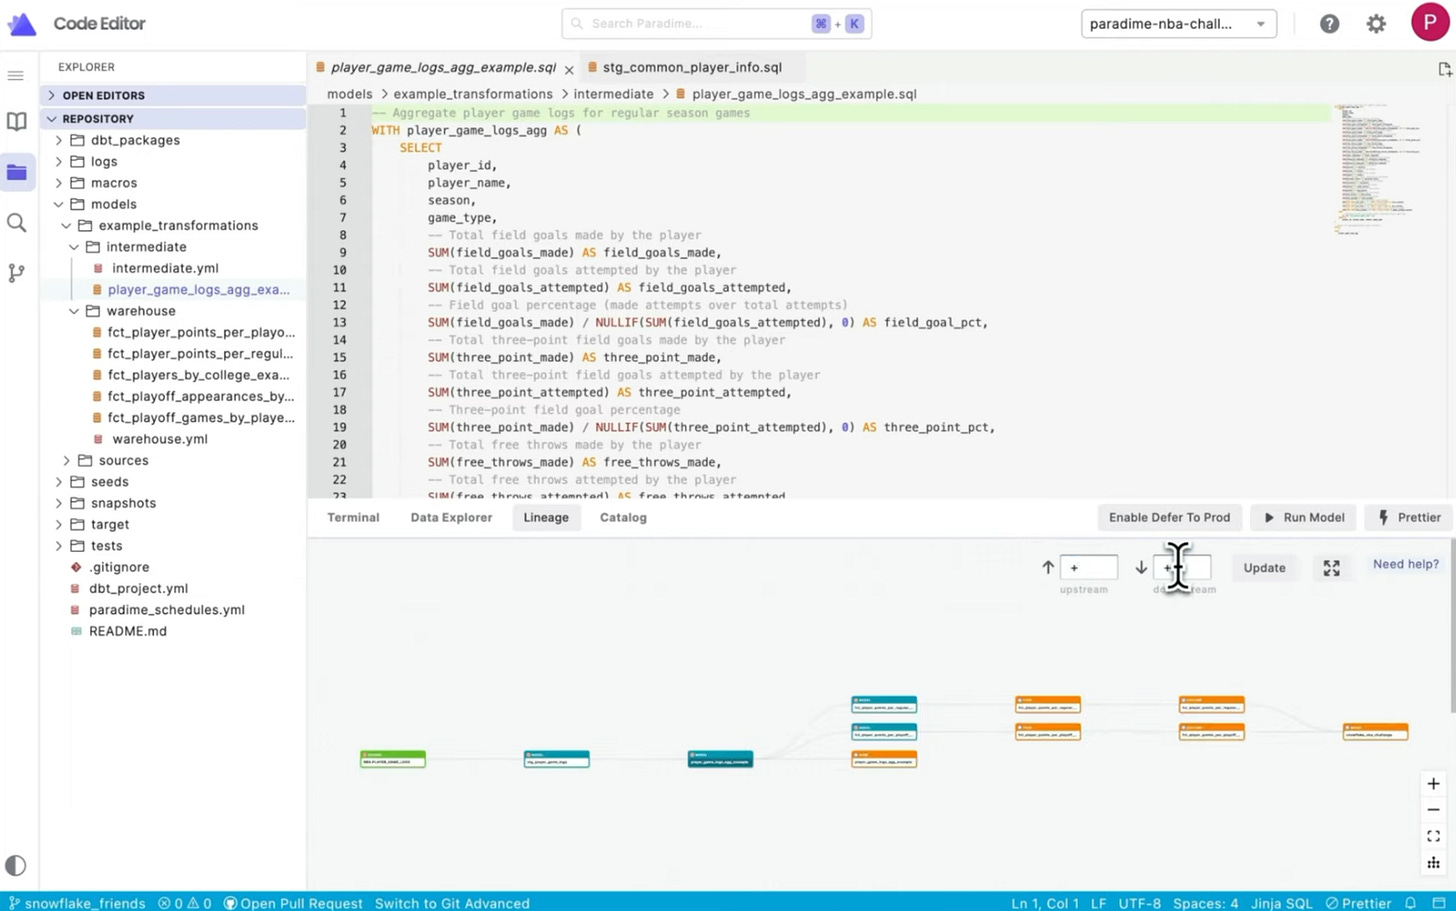Image resolution: width=1456 pixels, height=911 pixels.
Task: Open the paradime-nba-chall workspace dropdown
Action: tap(1178, 24)
